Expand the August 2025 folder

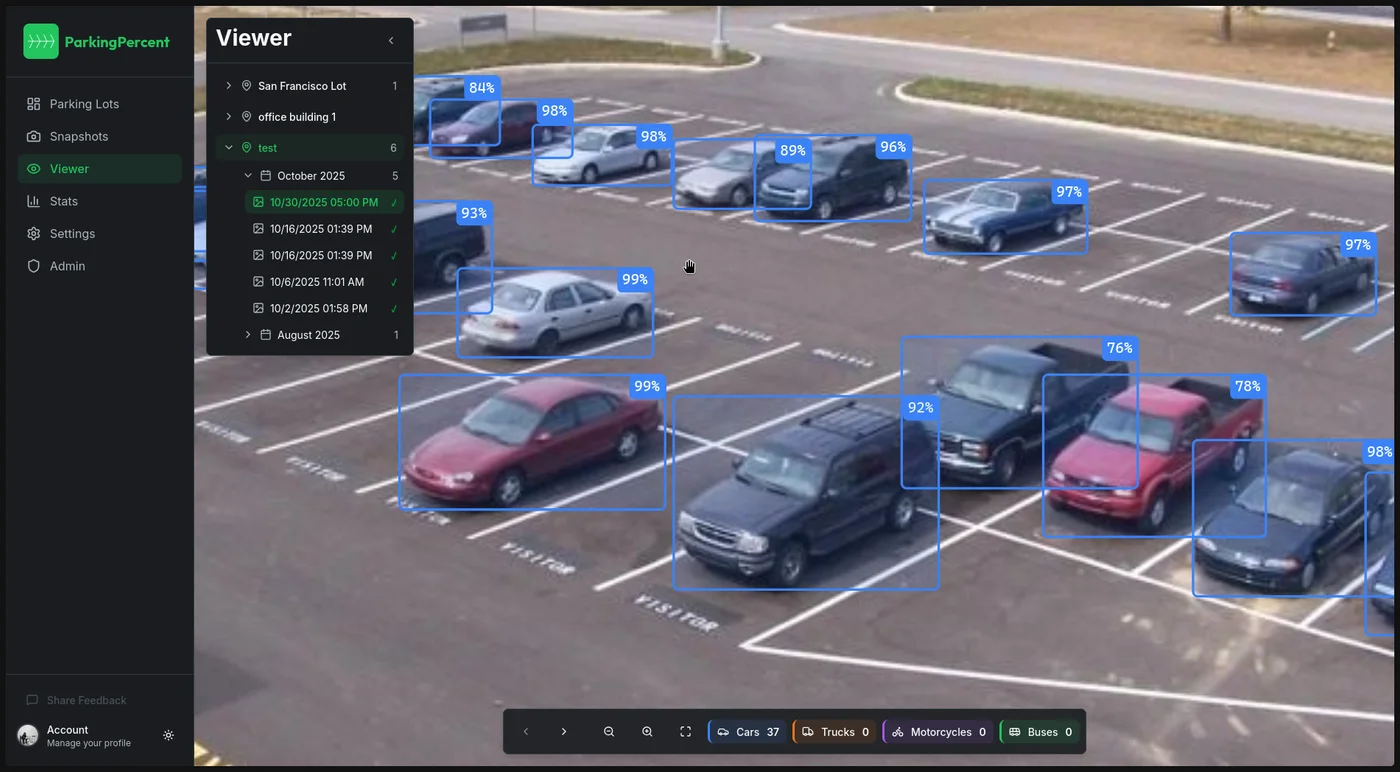[248, 335]
